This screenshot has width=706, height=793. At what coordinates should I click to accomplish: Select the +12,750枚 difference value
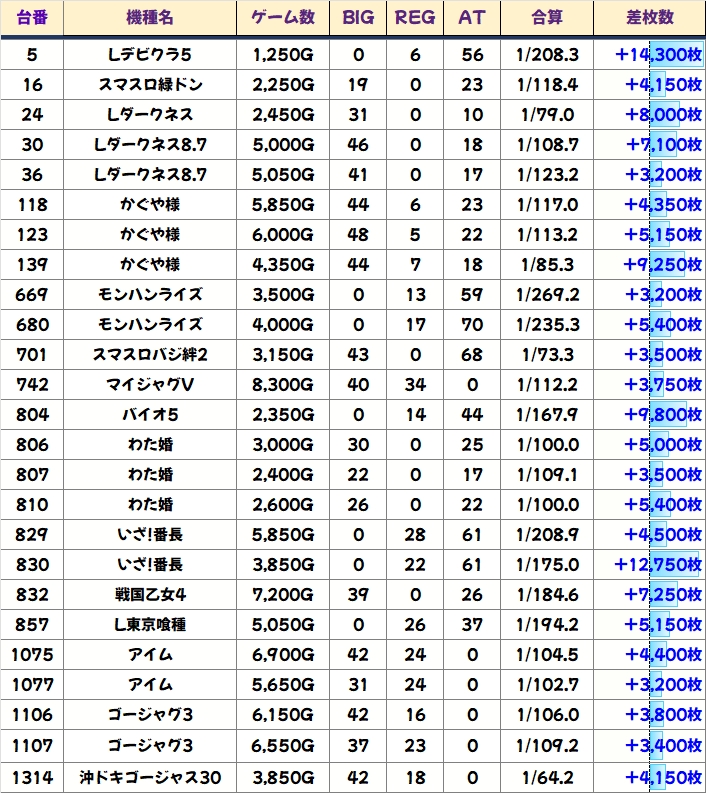(658, 564)
